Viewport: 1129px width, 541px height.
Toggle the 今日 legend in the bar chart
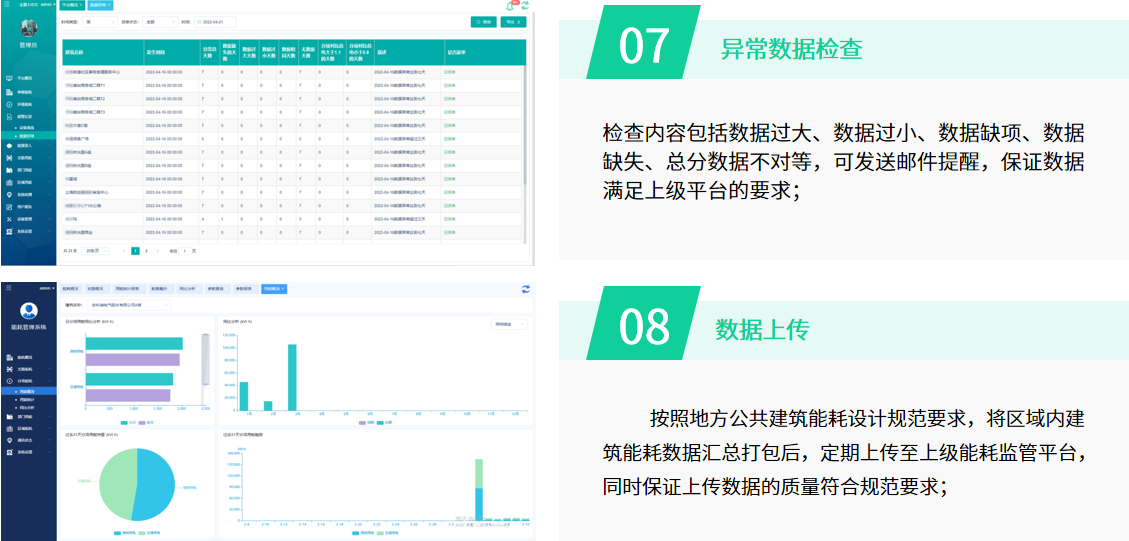[126, 422]
